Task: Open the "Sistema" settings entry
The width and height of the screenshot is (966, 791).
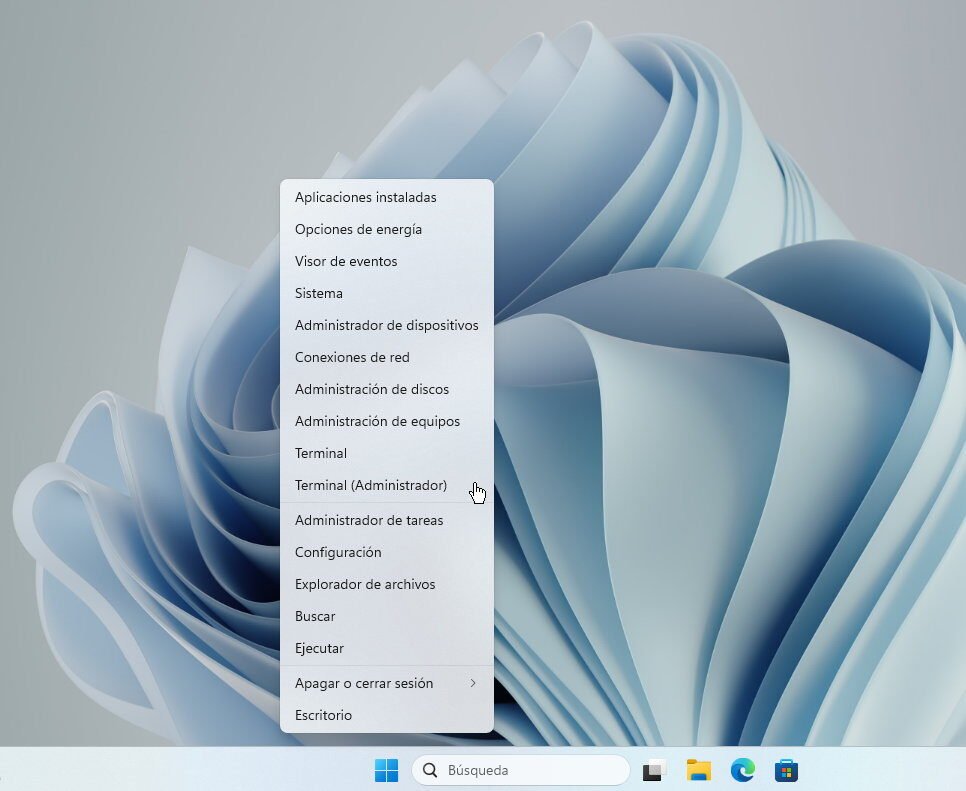Action: (318, 293)
